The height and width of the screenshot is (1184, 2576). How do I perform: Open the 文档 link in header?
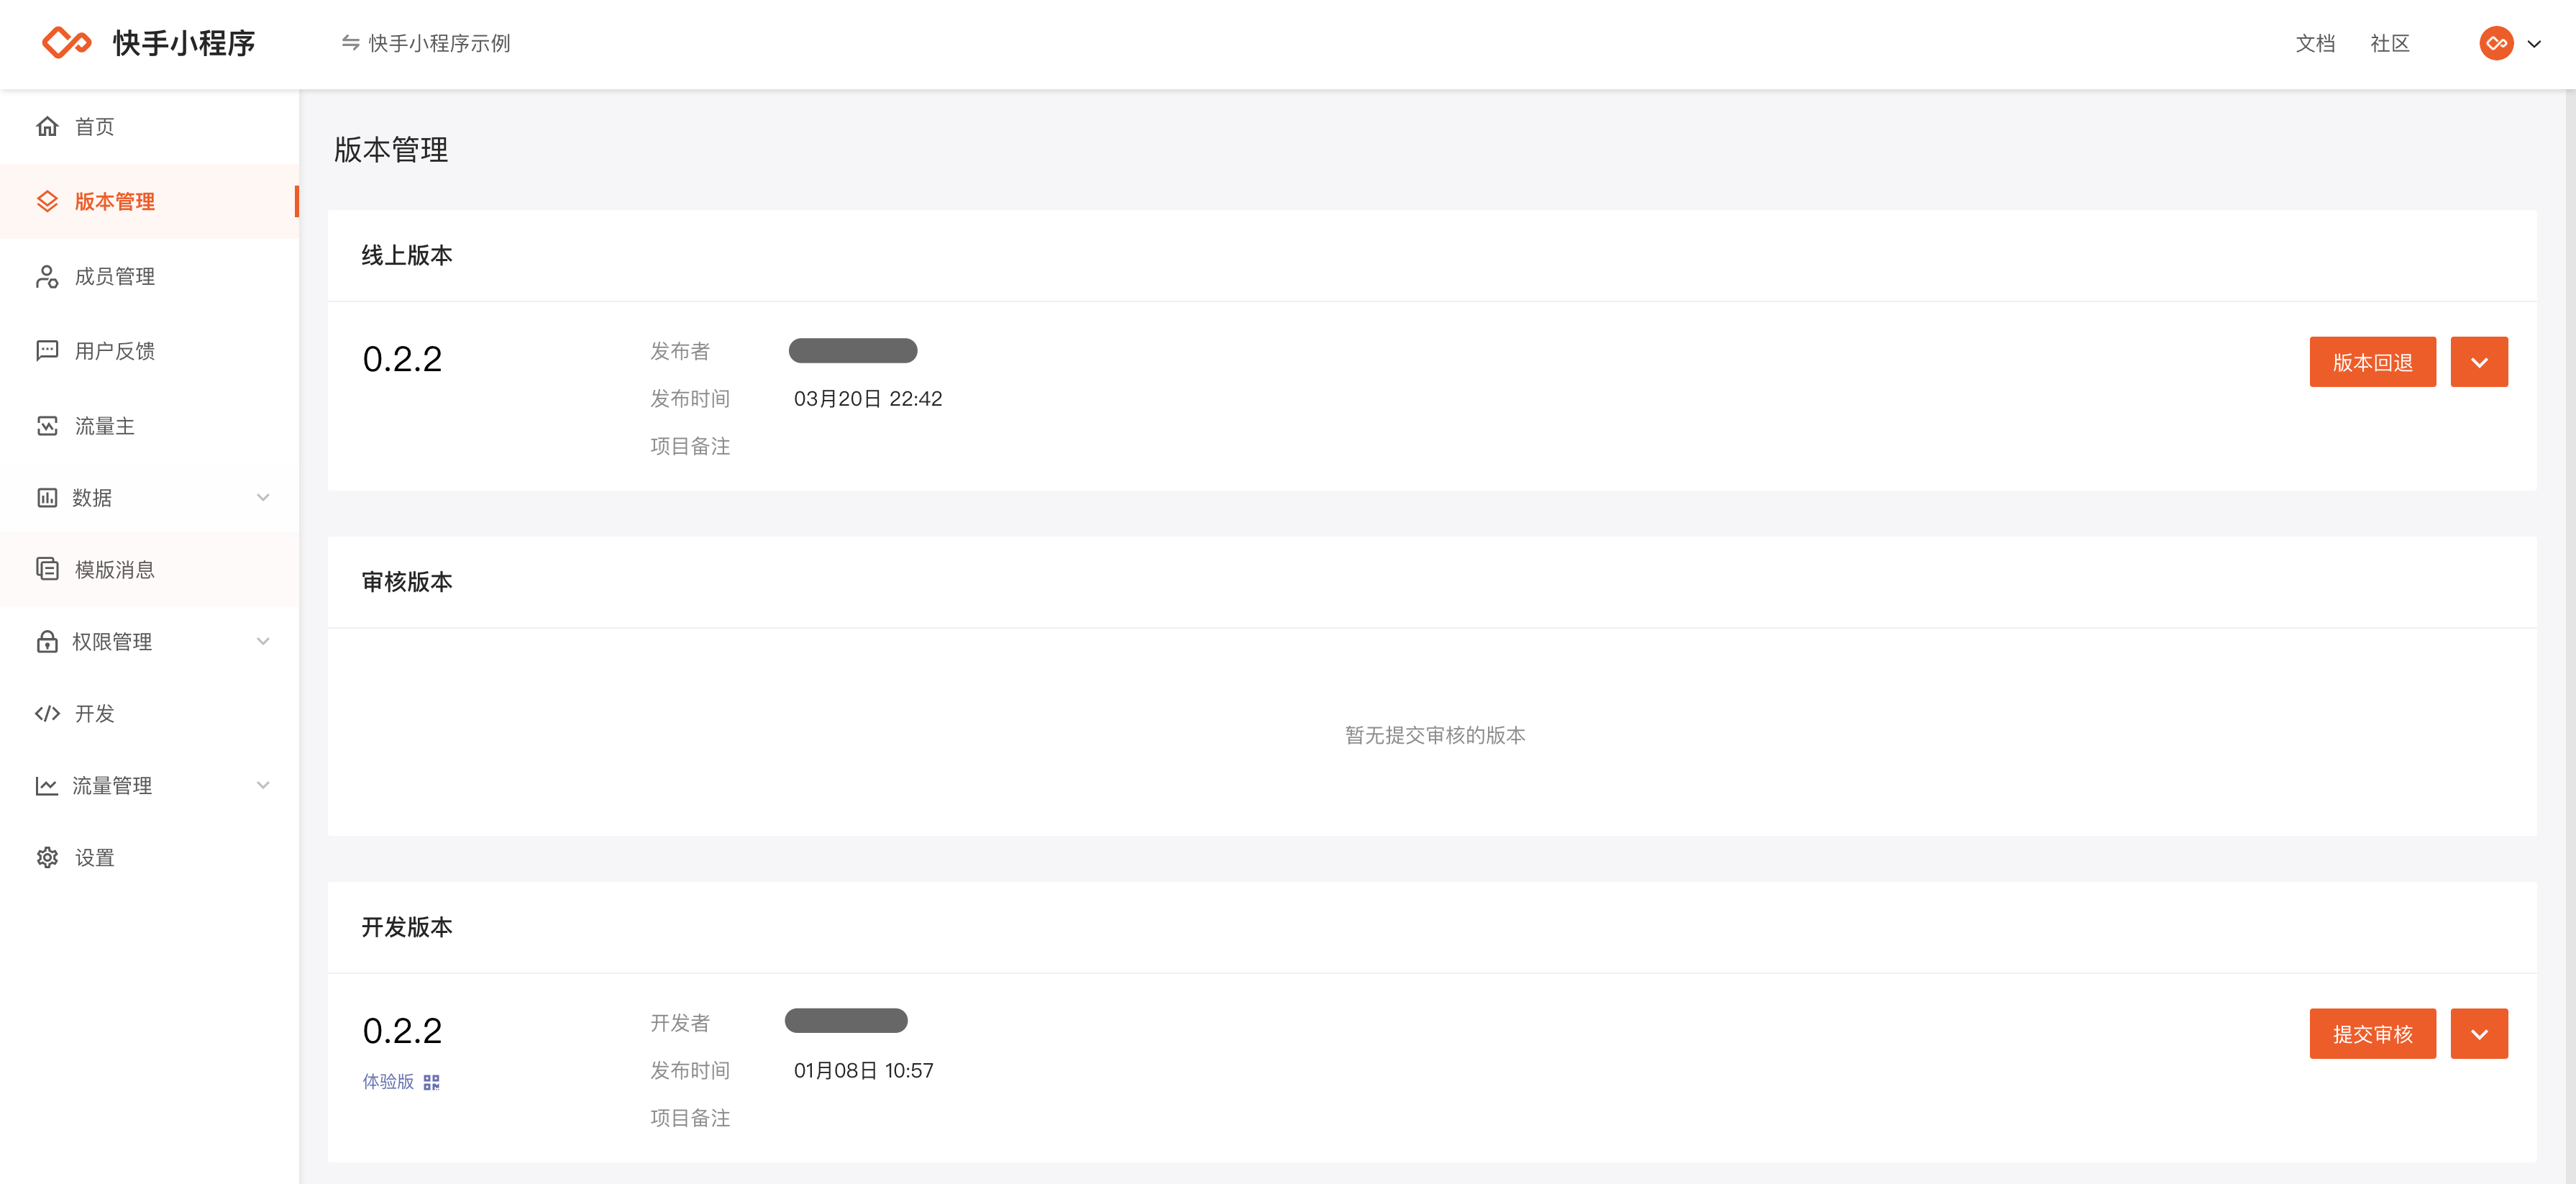[2315, 43]
